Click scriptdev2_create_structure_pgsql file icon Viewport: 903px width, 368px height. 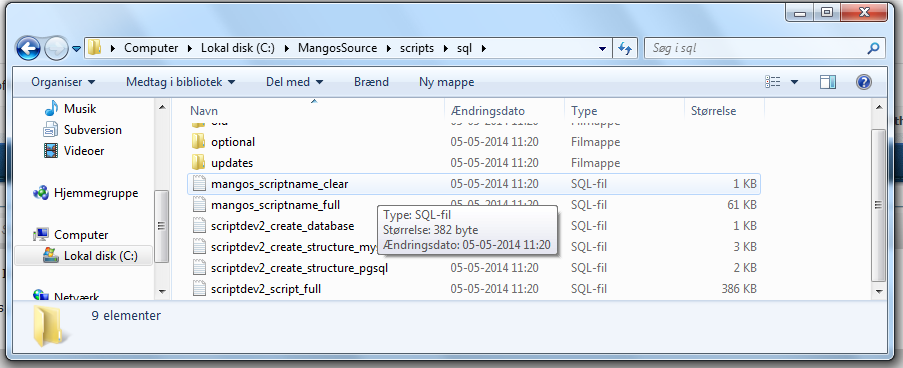[x=199, y=268]
